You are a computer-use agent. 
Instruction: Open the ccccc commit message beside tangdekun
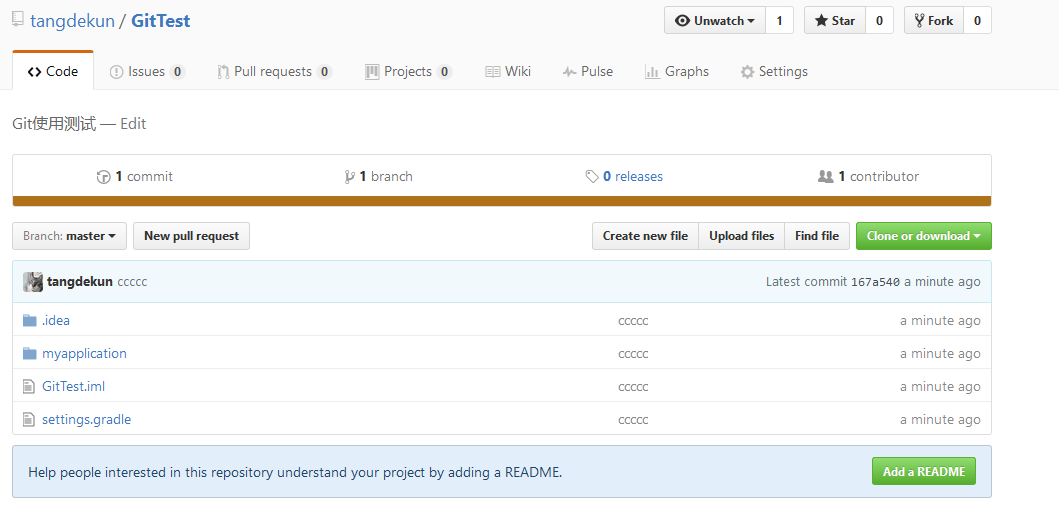[x=132, y=282]
